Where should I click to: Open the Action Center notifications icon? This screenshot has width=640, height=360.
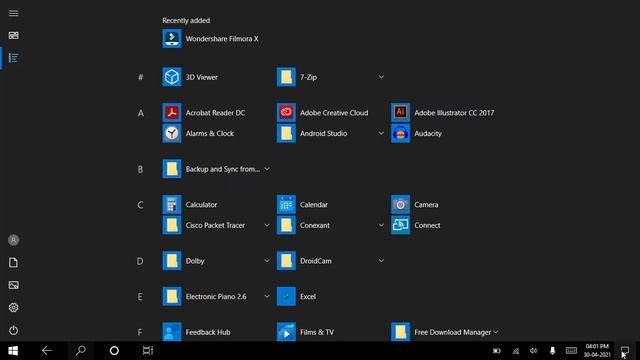(x=625, y=351)
